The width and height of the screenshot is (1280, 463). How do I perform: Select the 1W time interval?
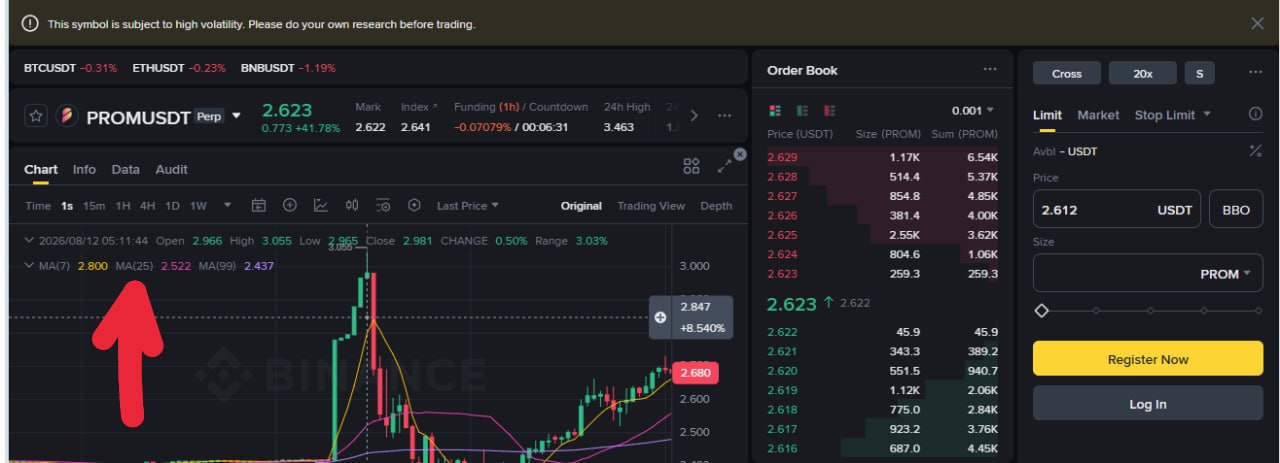coord(198,206)
